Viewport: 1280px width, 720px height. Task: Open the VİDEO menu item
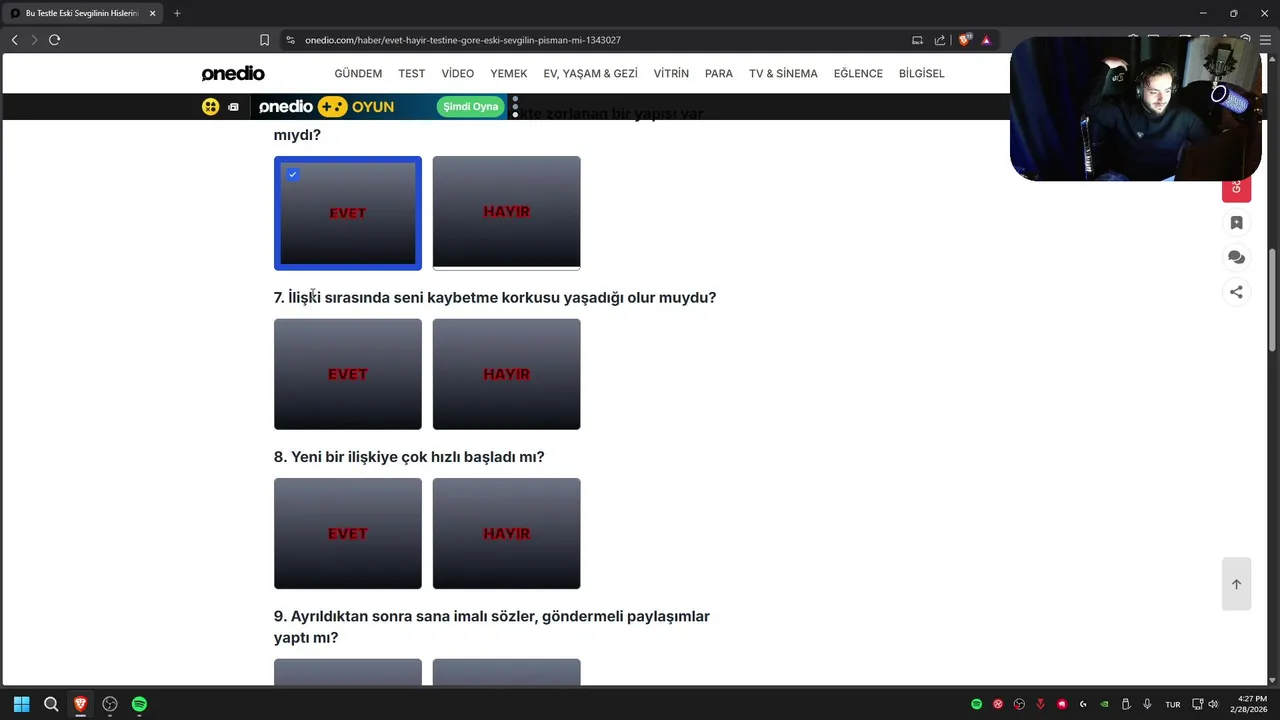(458, 74)
